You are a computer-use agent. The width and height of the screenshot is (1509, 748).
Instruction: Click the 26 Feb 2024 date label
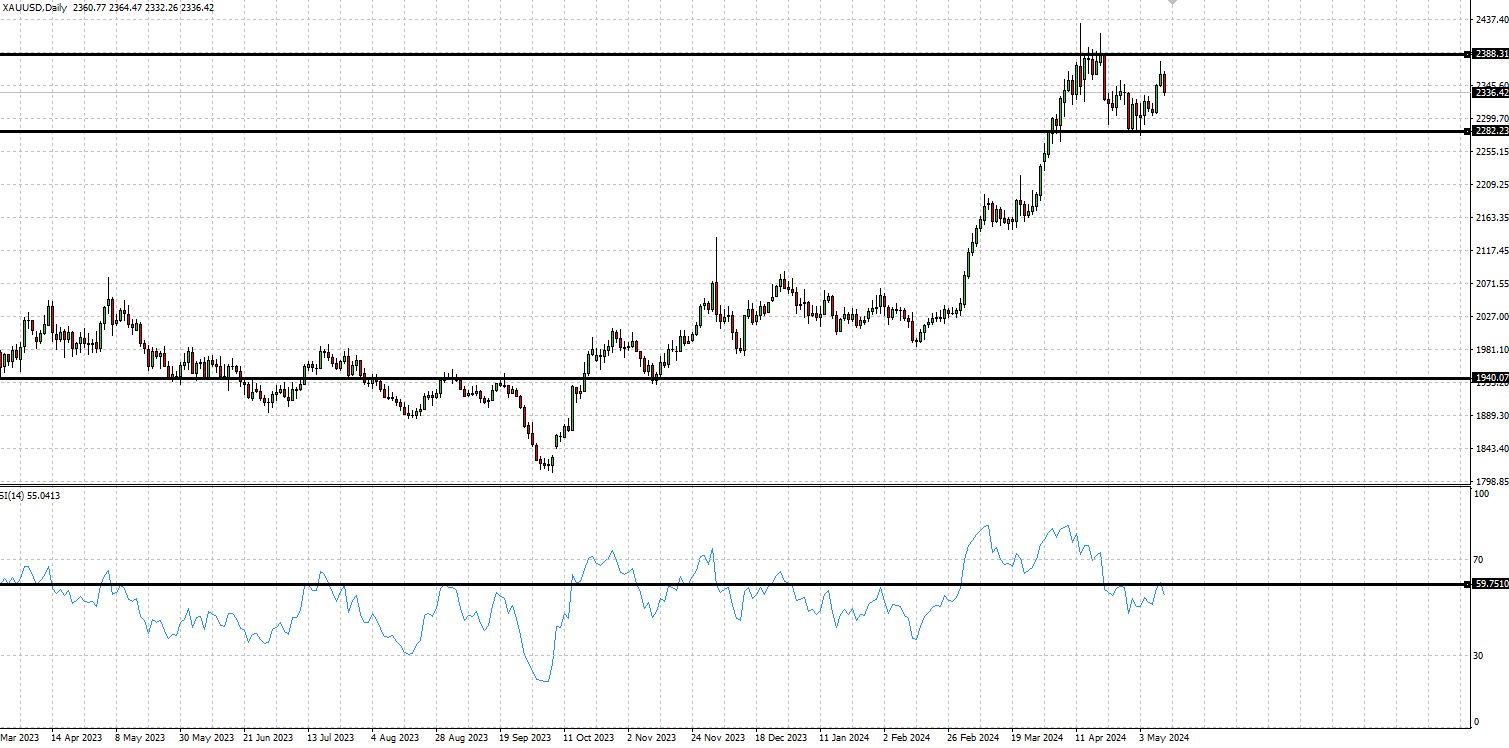pyautogui.click(x=973, y=738)
